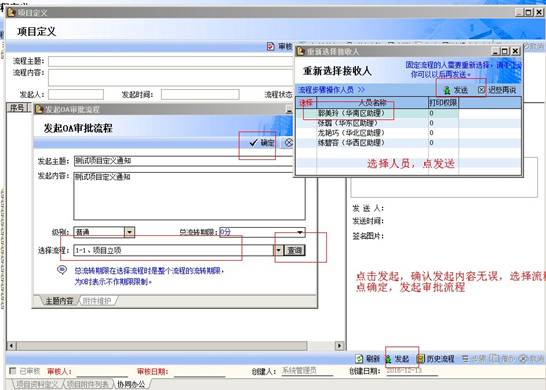Click the 发起主题 input field
This screenshot has height=390, width=546.
[183, 161]
